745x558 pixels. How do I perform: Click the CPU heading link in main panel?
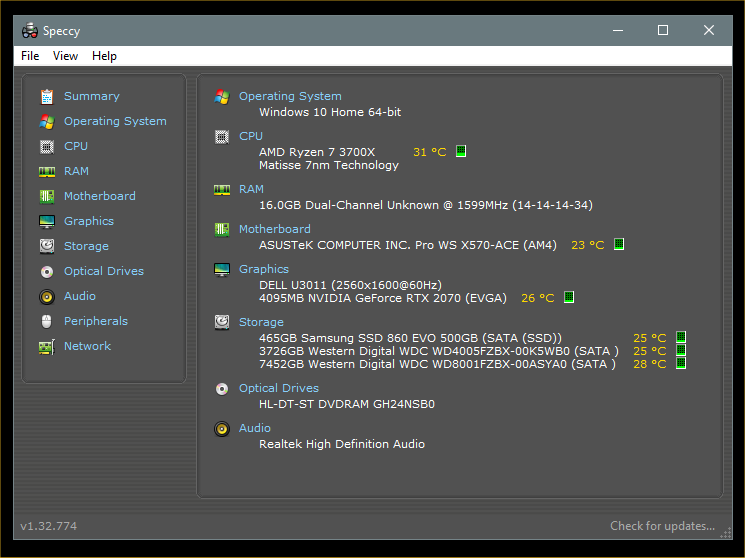pyautogui.click(x=250, y=136)
